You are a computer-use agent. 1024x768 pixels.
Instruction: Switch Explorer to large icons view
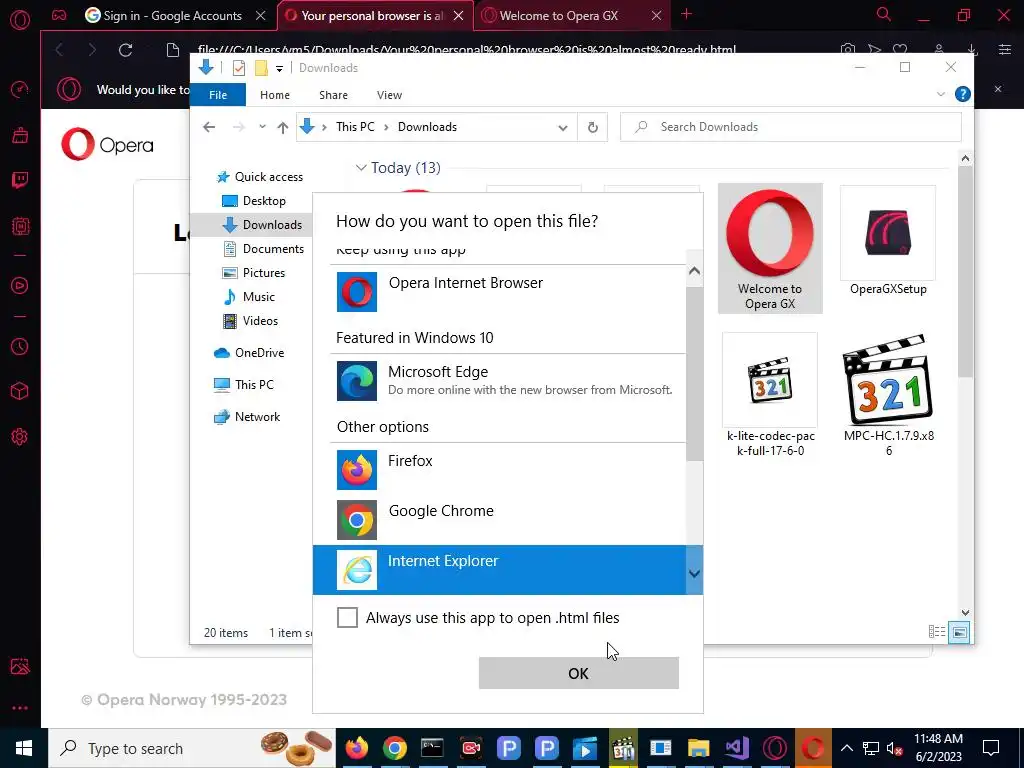pyautogui.click(x=959, y=632)
